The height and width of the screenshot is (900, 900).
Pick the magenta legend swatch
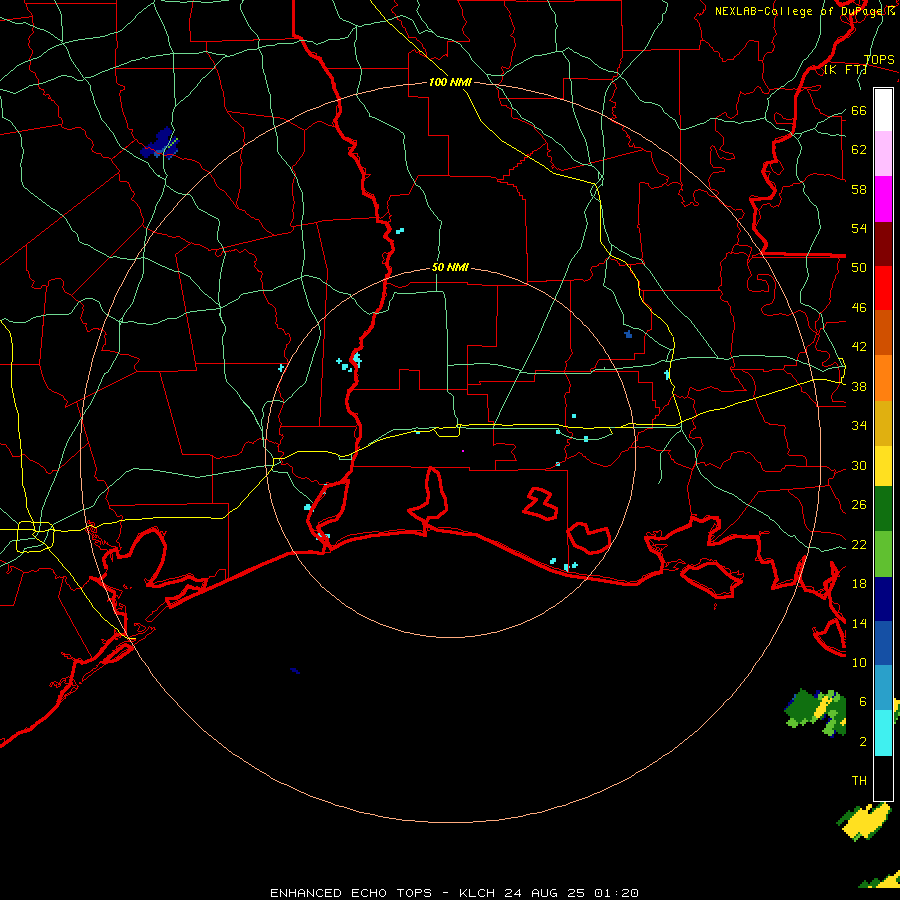[883, 199]
